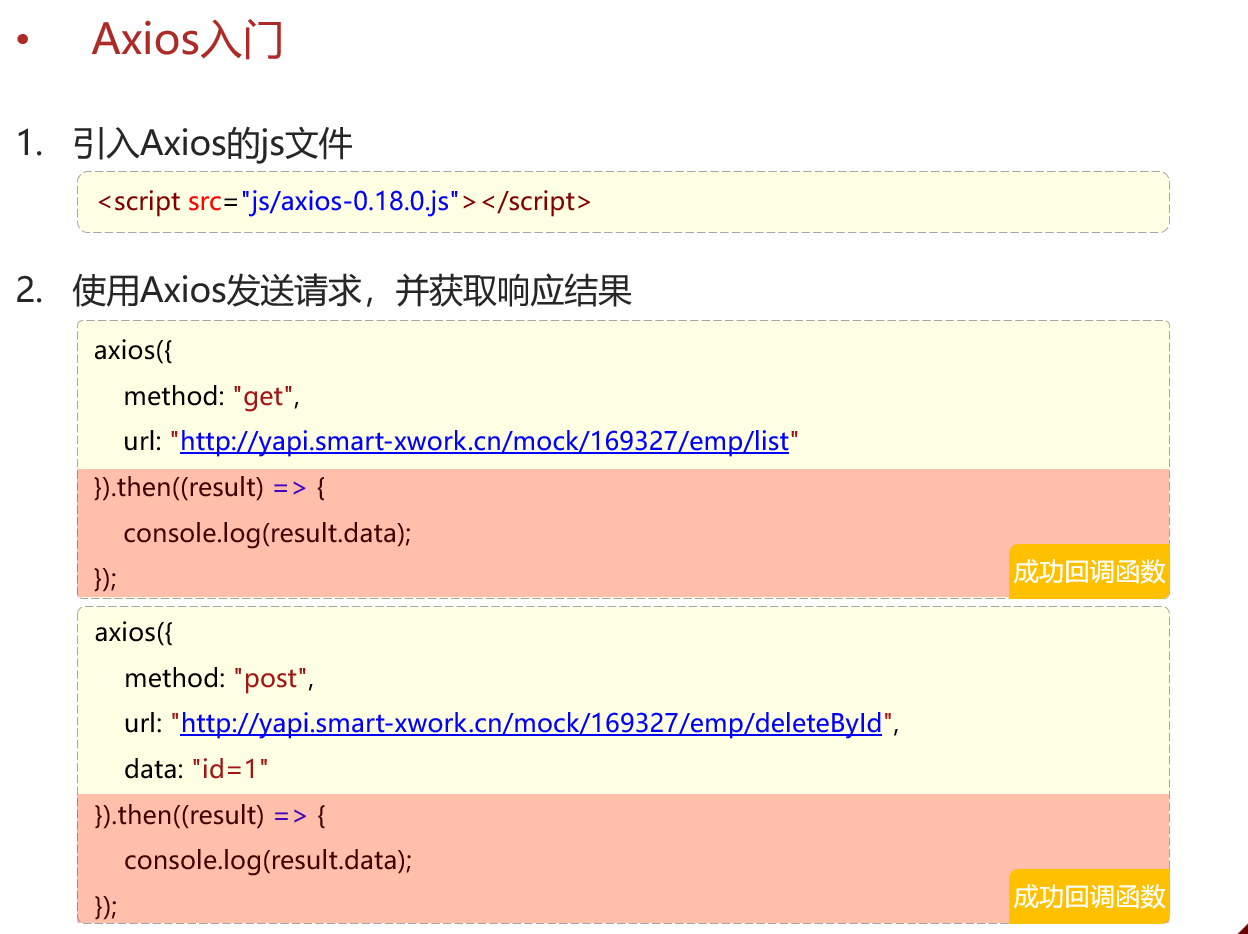This screenshot has height=934, width=1248.
Task: Click the method: "get" code line
Action: pyautogui.click(x=212, y=397)
